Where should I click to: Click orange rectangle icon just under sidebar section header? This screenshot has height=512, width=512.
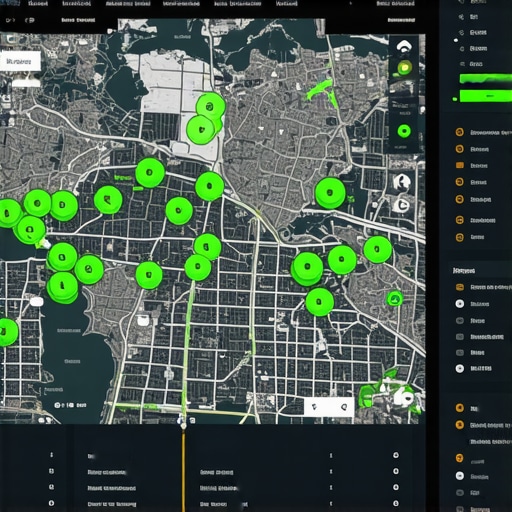pos(460,287)
